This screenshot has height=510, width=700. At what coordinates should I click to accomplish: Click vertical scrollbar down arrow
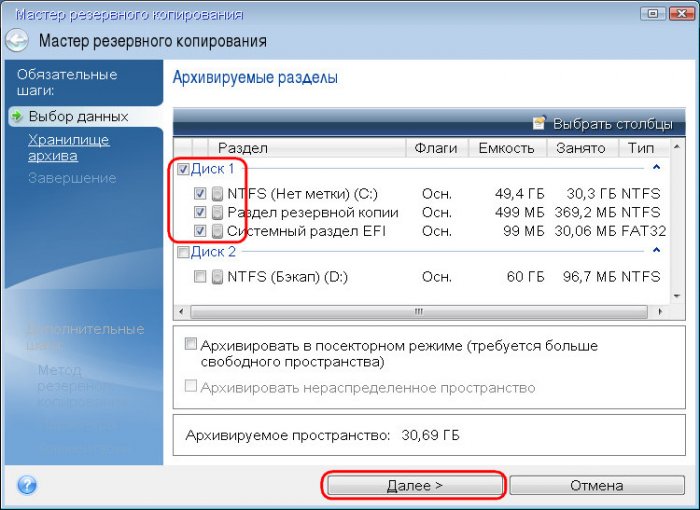(x=677, y=296)
